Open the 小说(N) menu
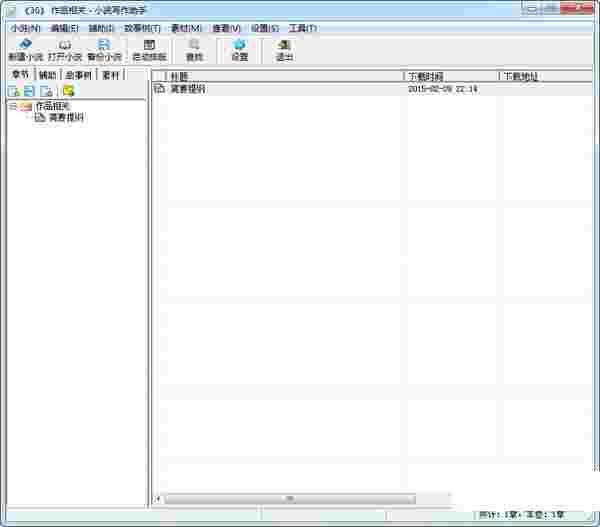 point(25,28)
